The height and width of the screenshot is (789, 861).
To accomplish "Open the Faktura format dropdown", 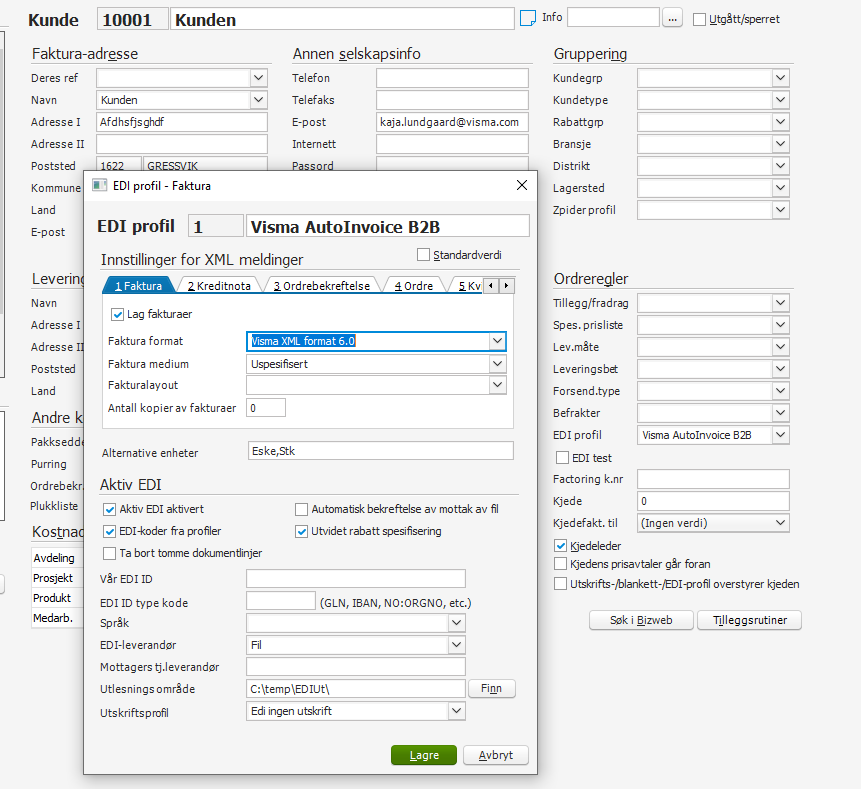I will pos(497,341).
